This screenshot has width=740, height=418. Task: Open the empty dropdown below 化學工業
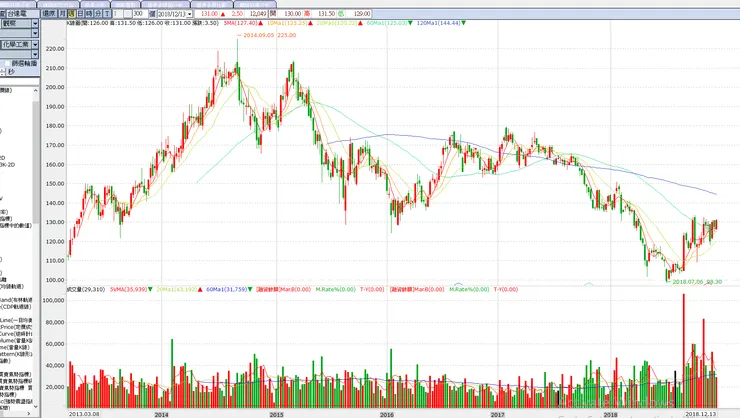(x=35, y=54)
